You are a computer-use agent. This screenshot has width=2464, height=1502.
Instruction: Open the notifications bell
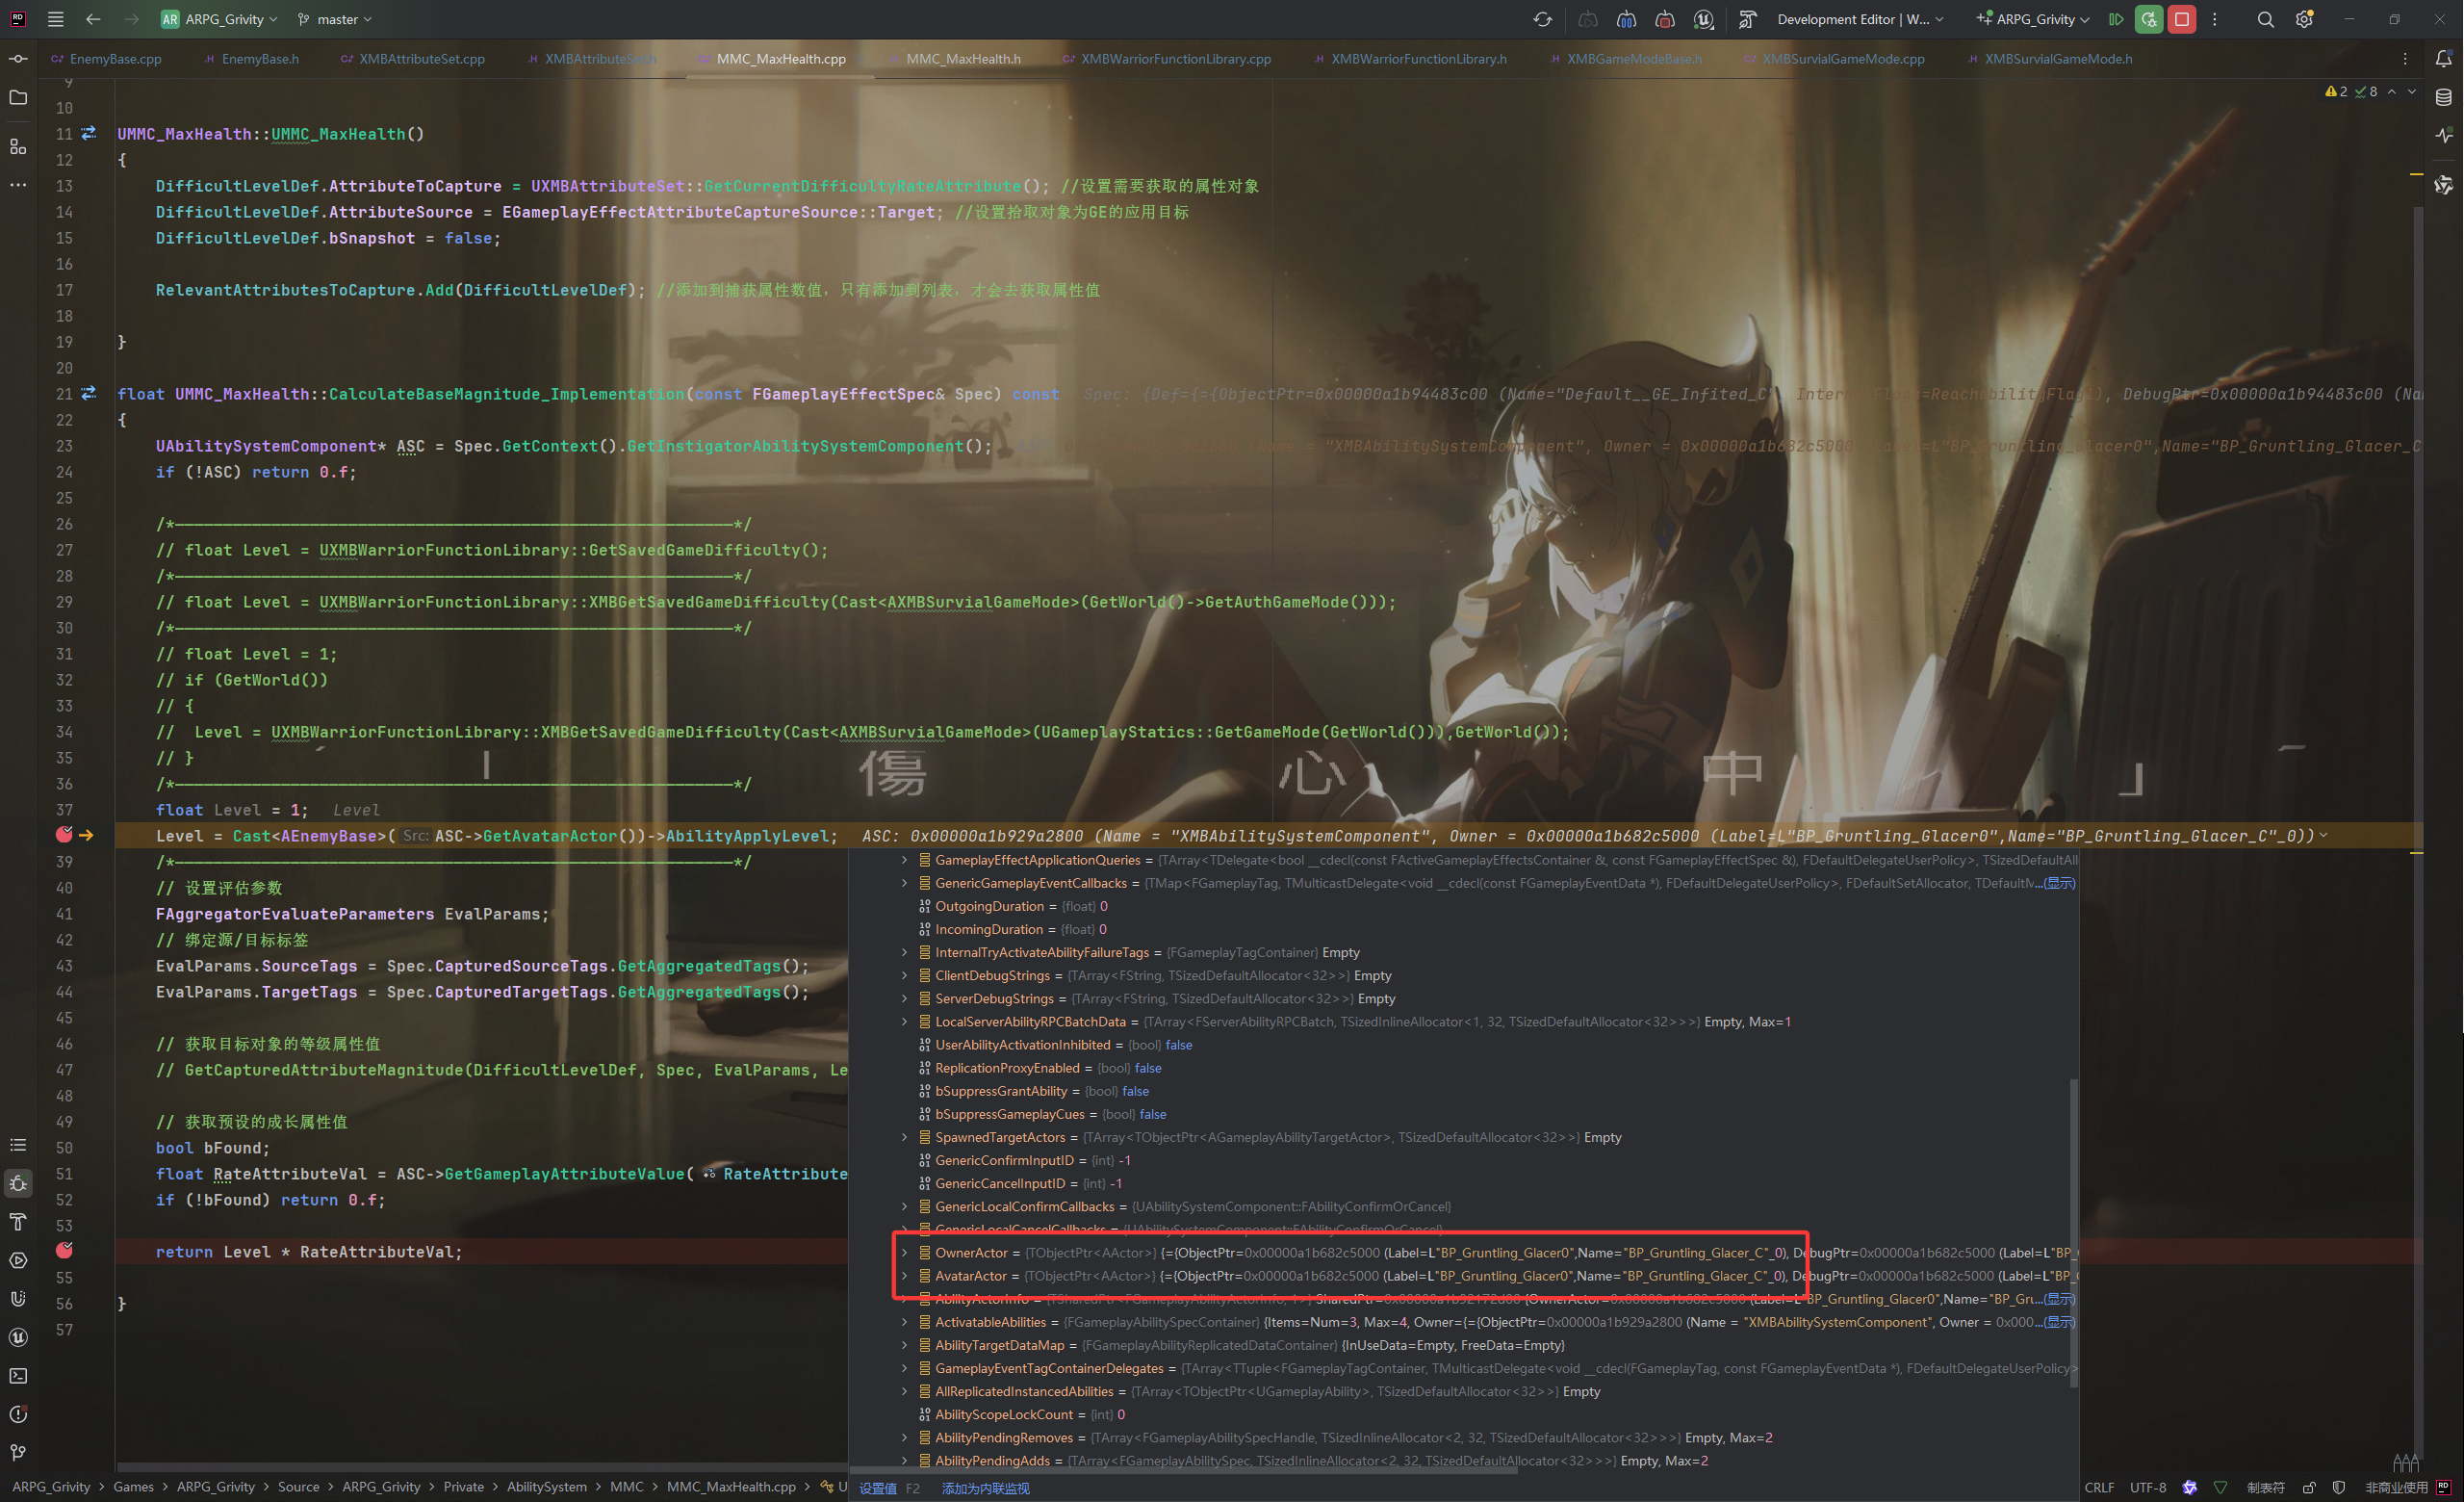(x=2443, y=59)
